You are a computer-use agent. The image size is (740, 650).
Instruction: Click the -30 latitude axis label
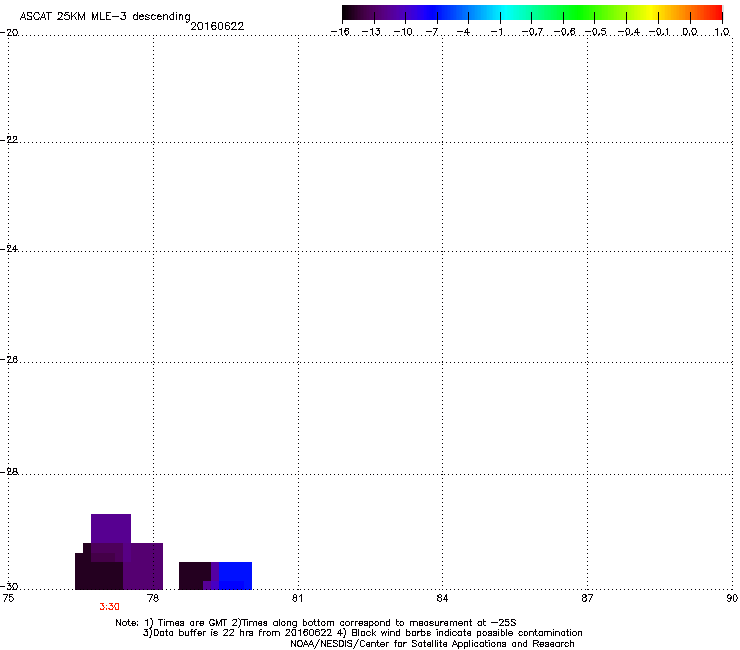click(x=9, y=587)
